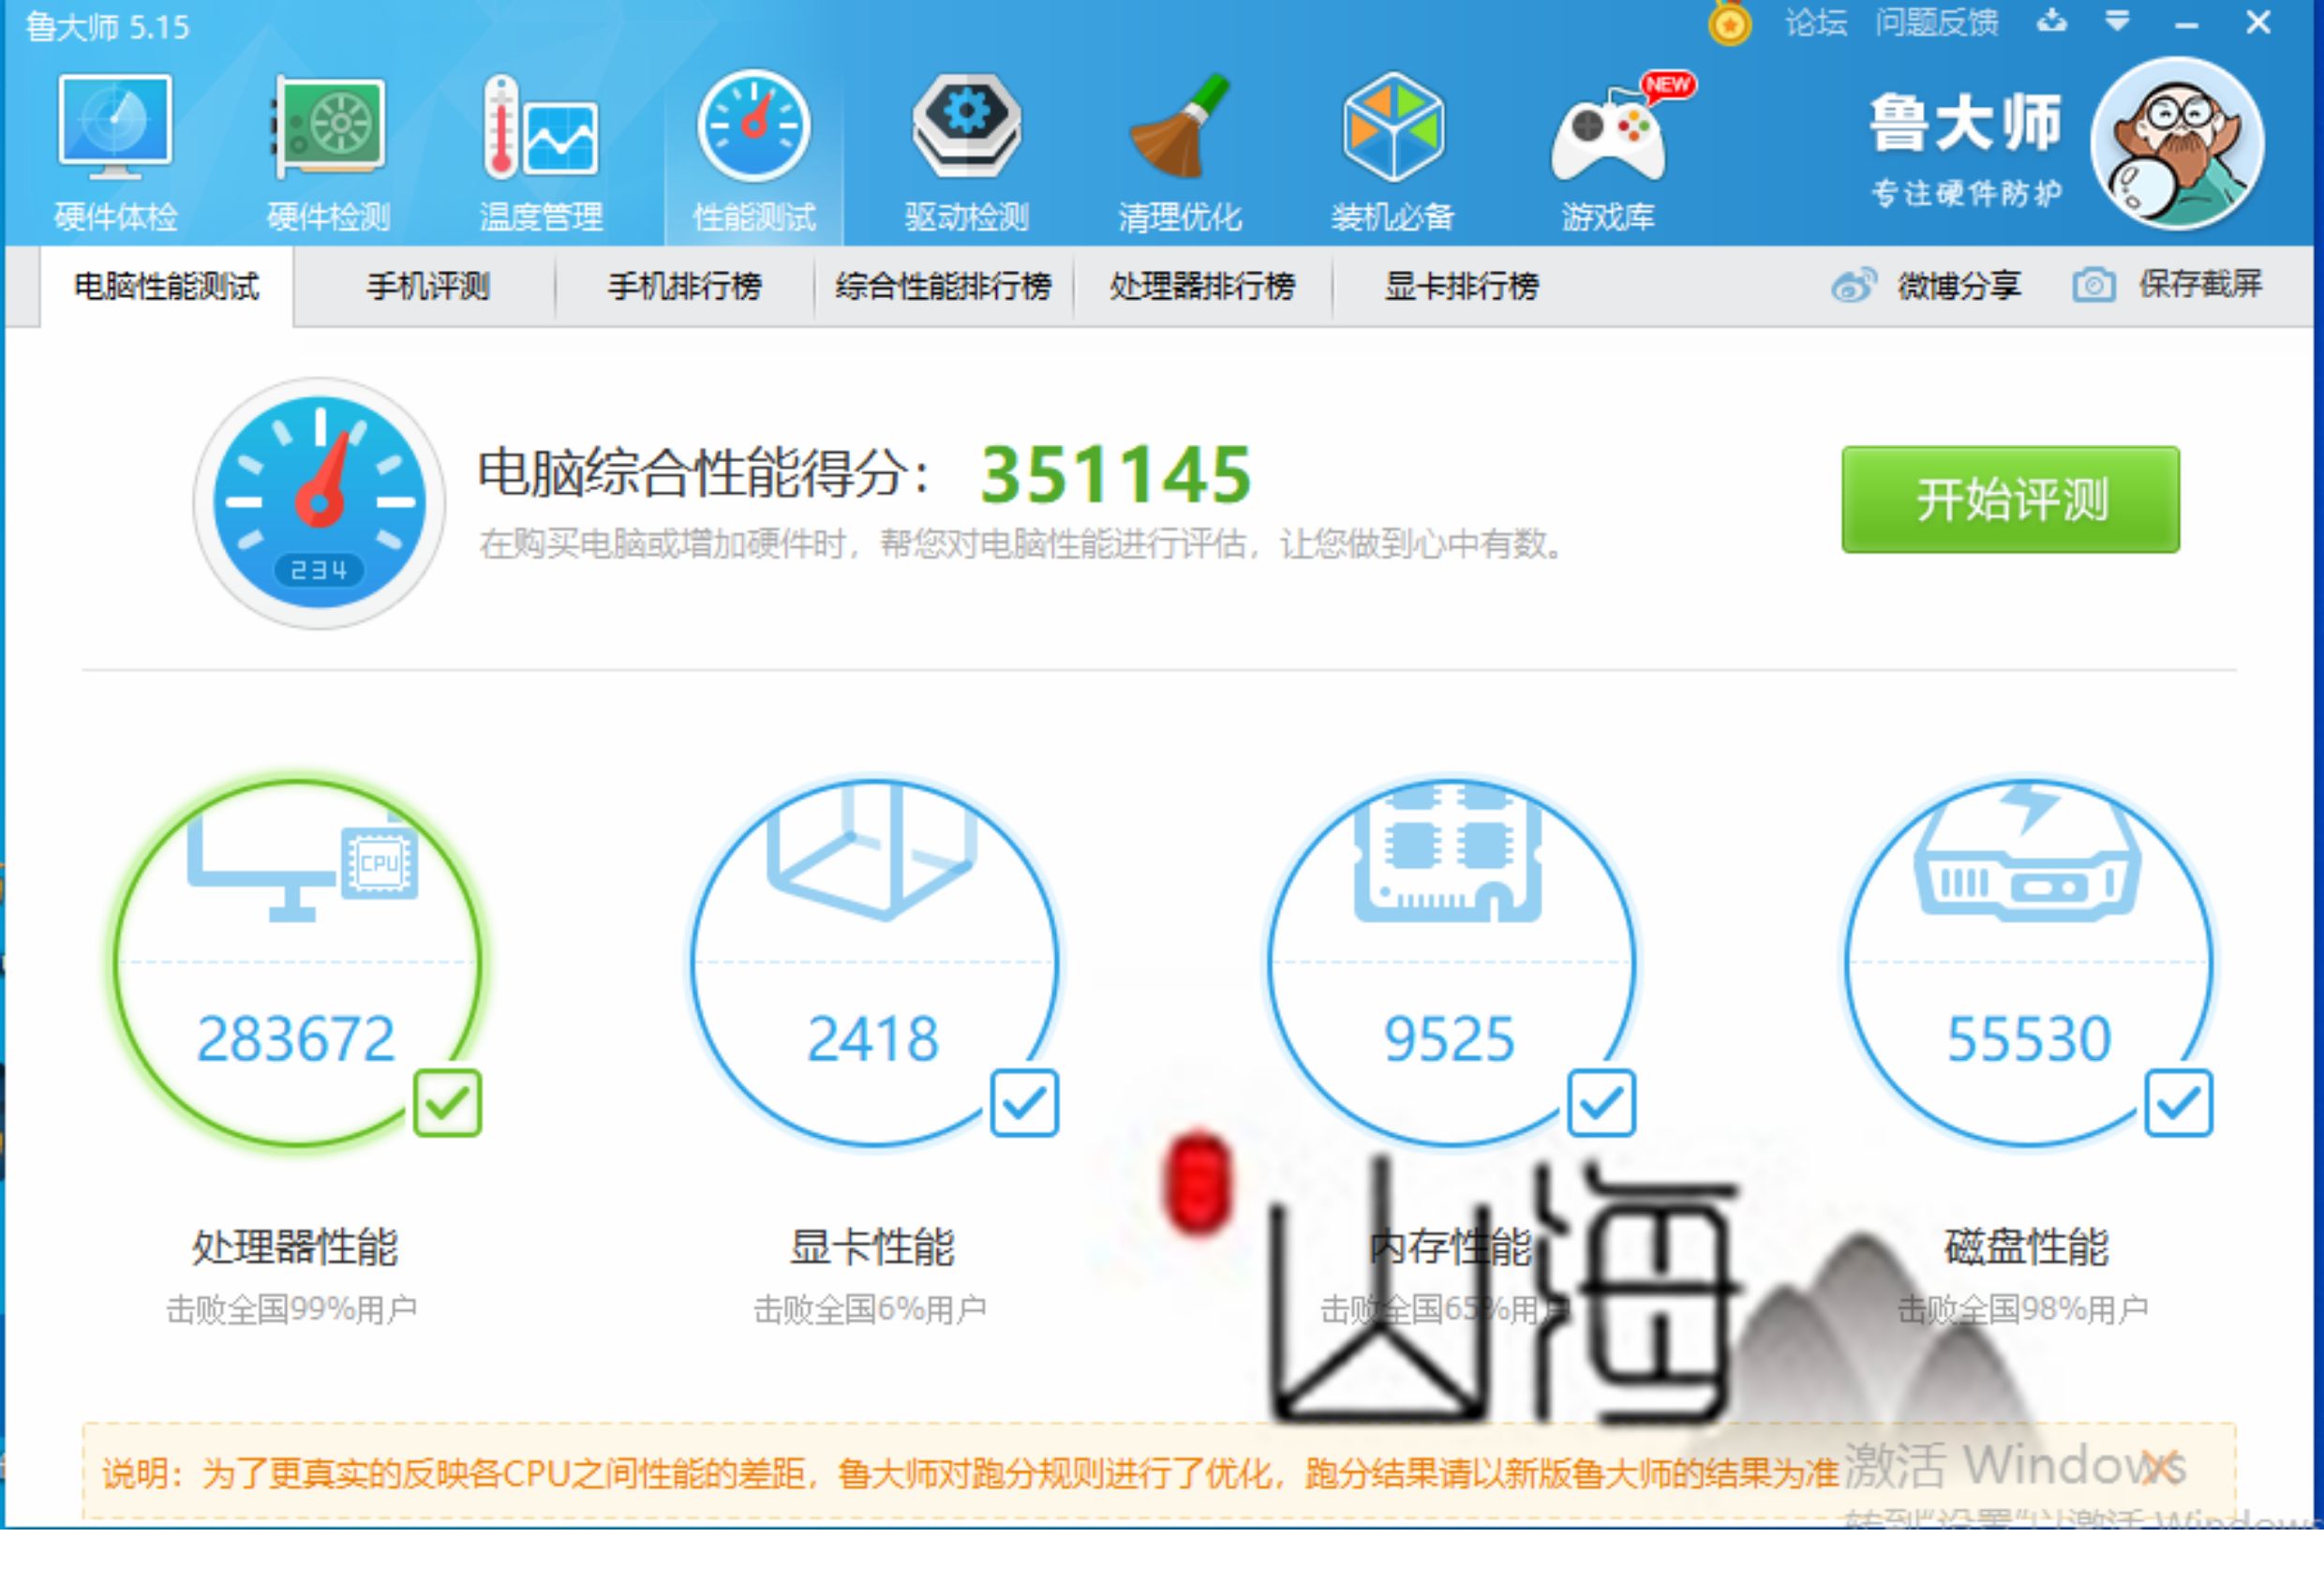This screenshot has height=1582, width=2324.
Task: Click the camera screenshot icon
Action: 2093,286
